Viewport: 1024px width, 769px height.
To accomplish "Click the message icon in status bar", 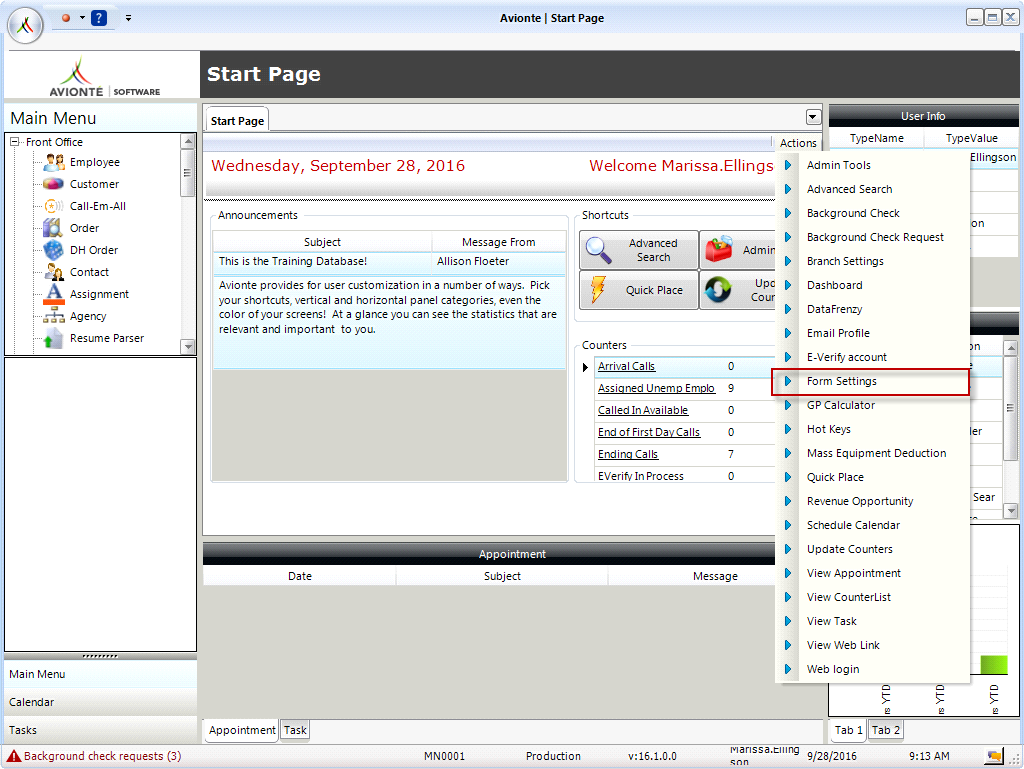I will [994, 756].
